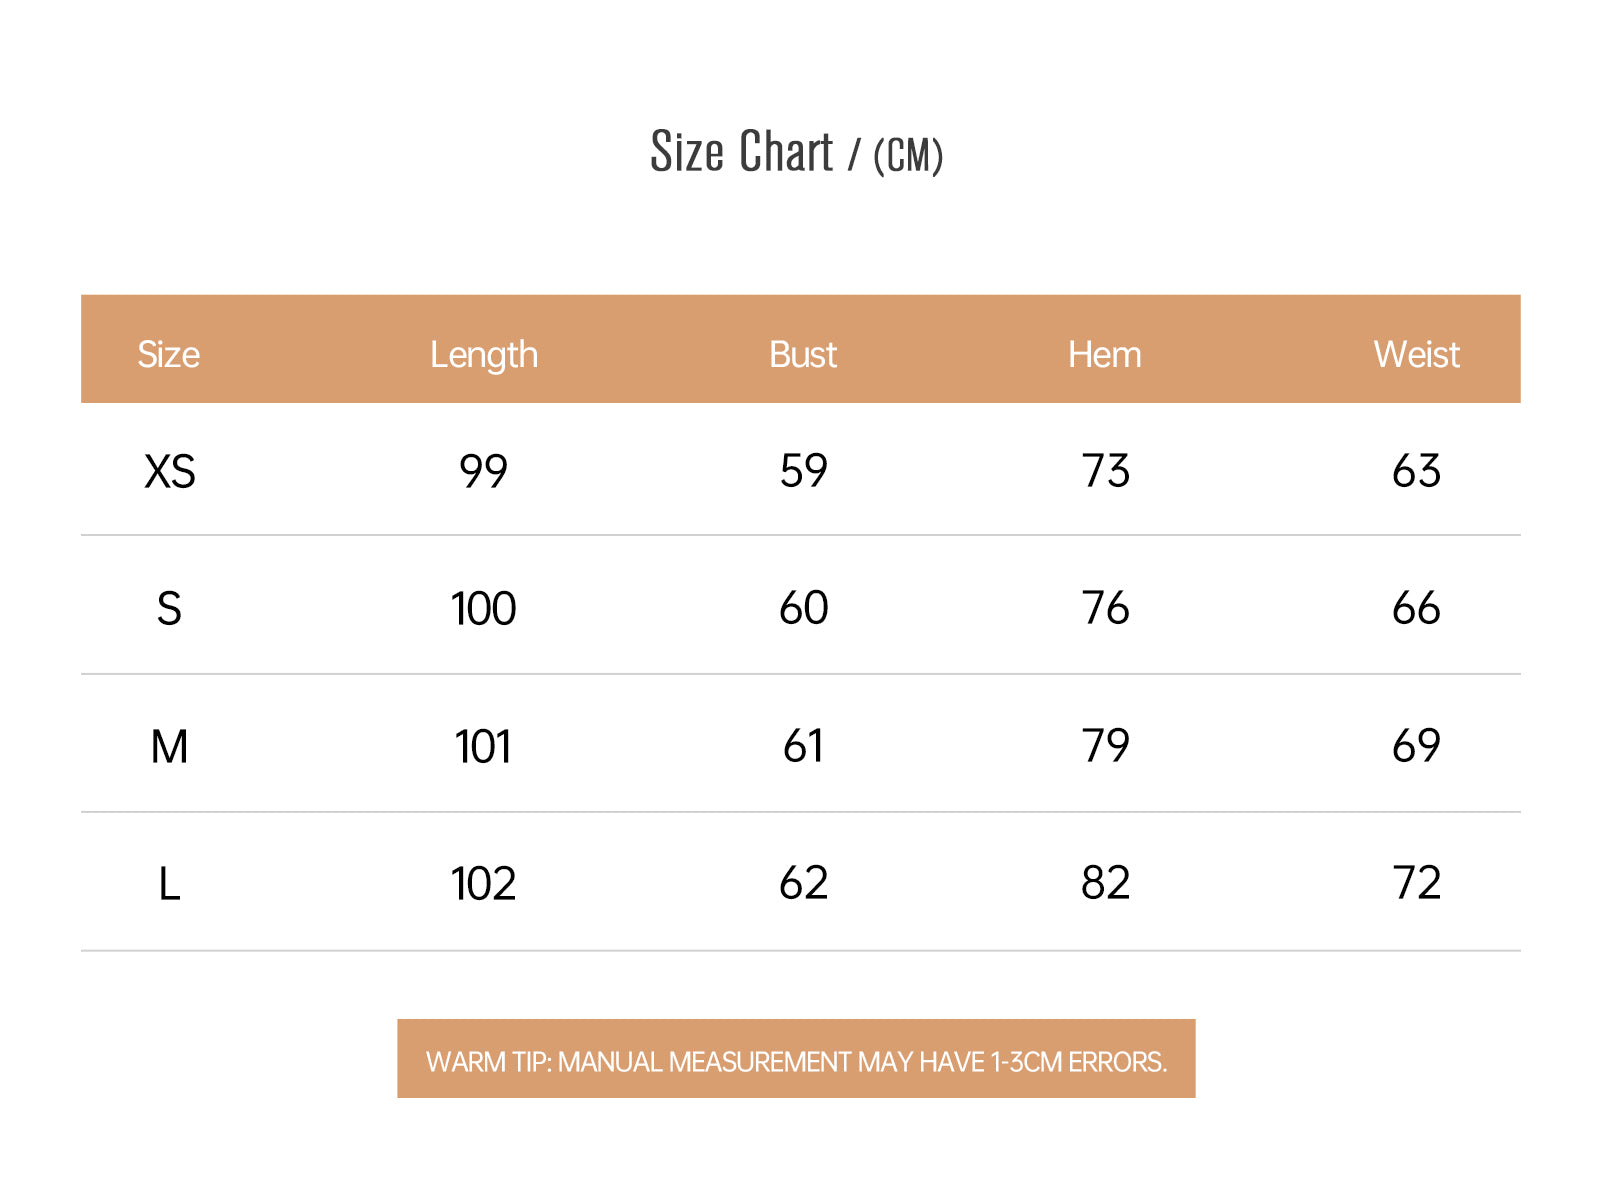Select the S size row label

[x=169, y=608]
